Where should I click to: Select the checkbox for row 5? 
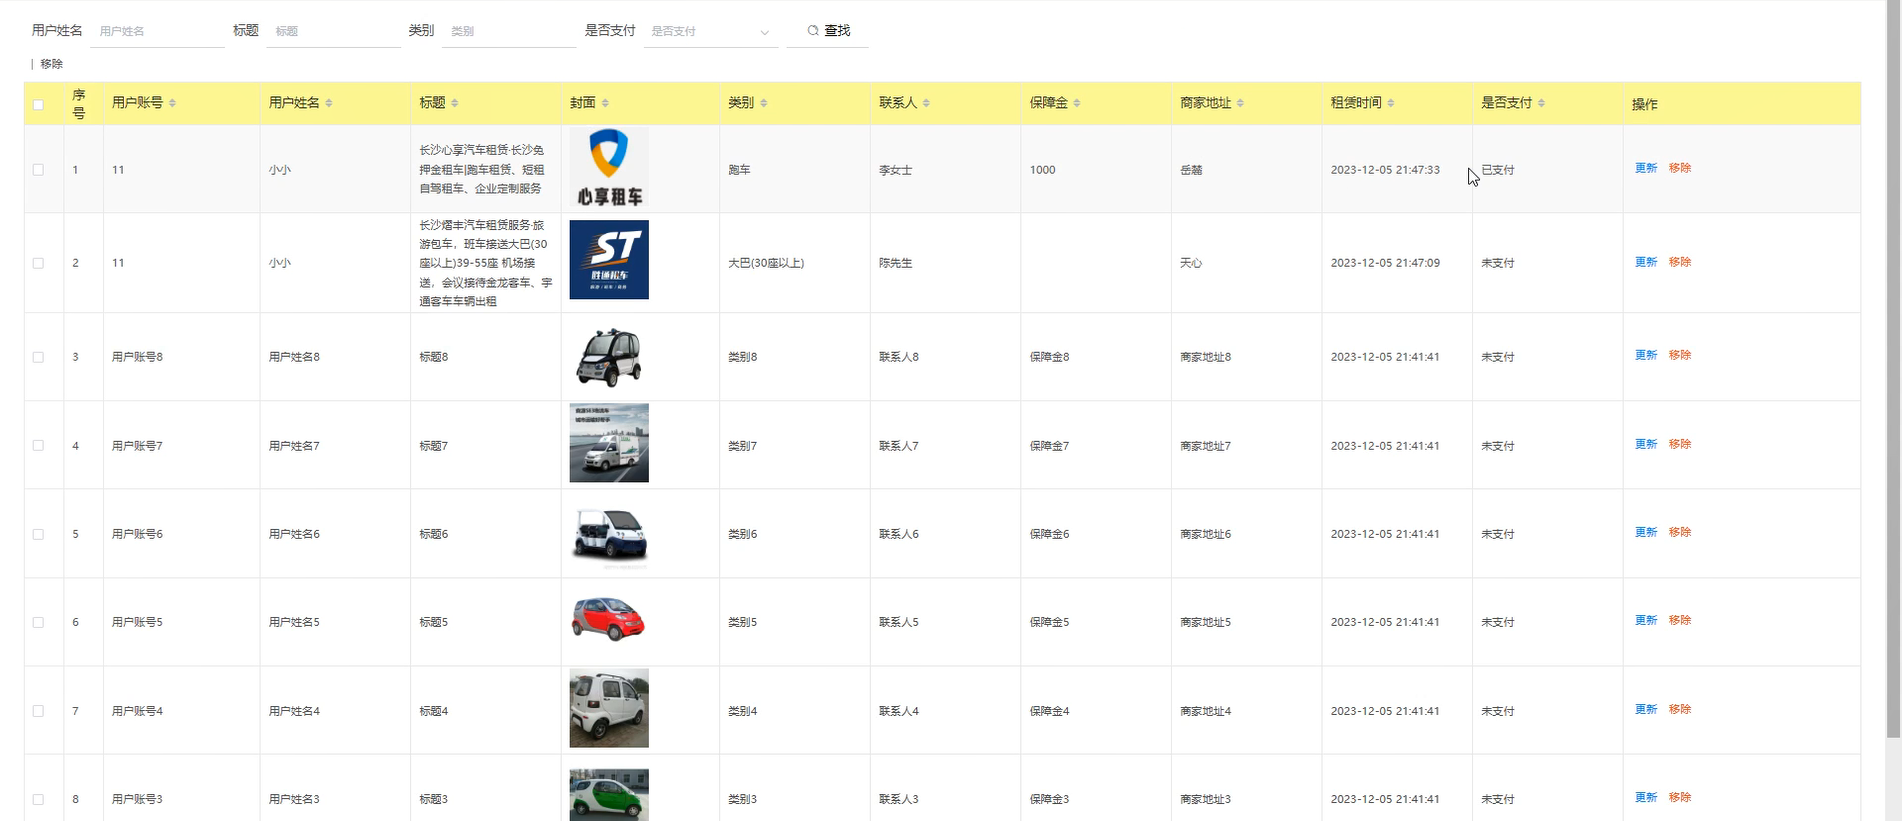pyautogui.click(x=38, y=534)
